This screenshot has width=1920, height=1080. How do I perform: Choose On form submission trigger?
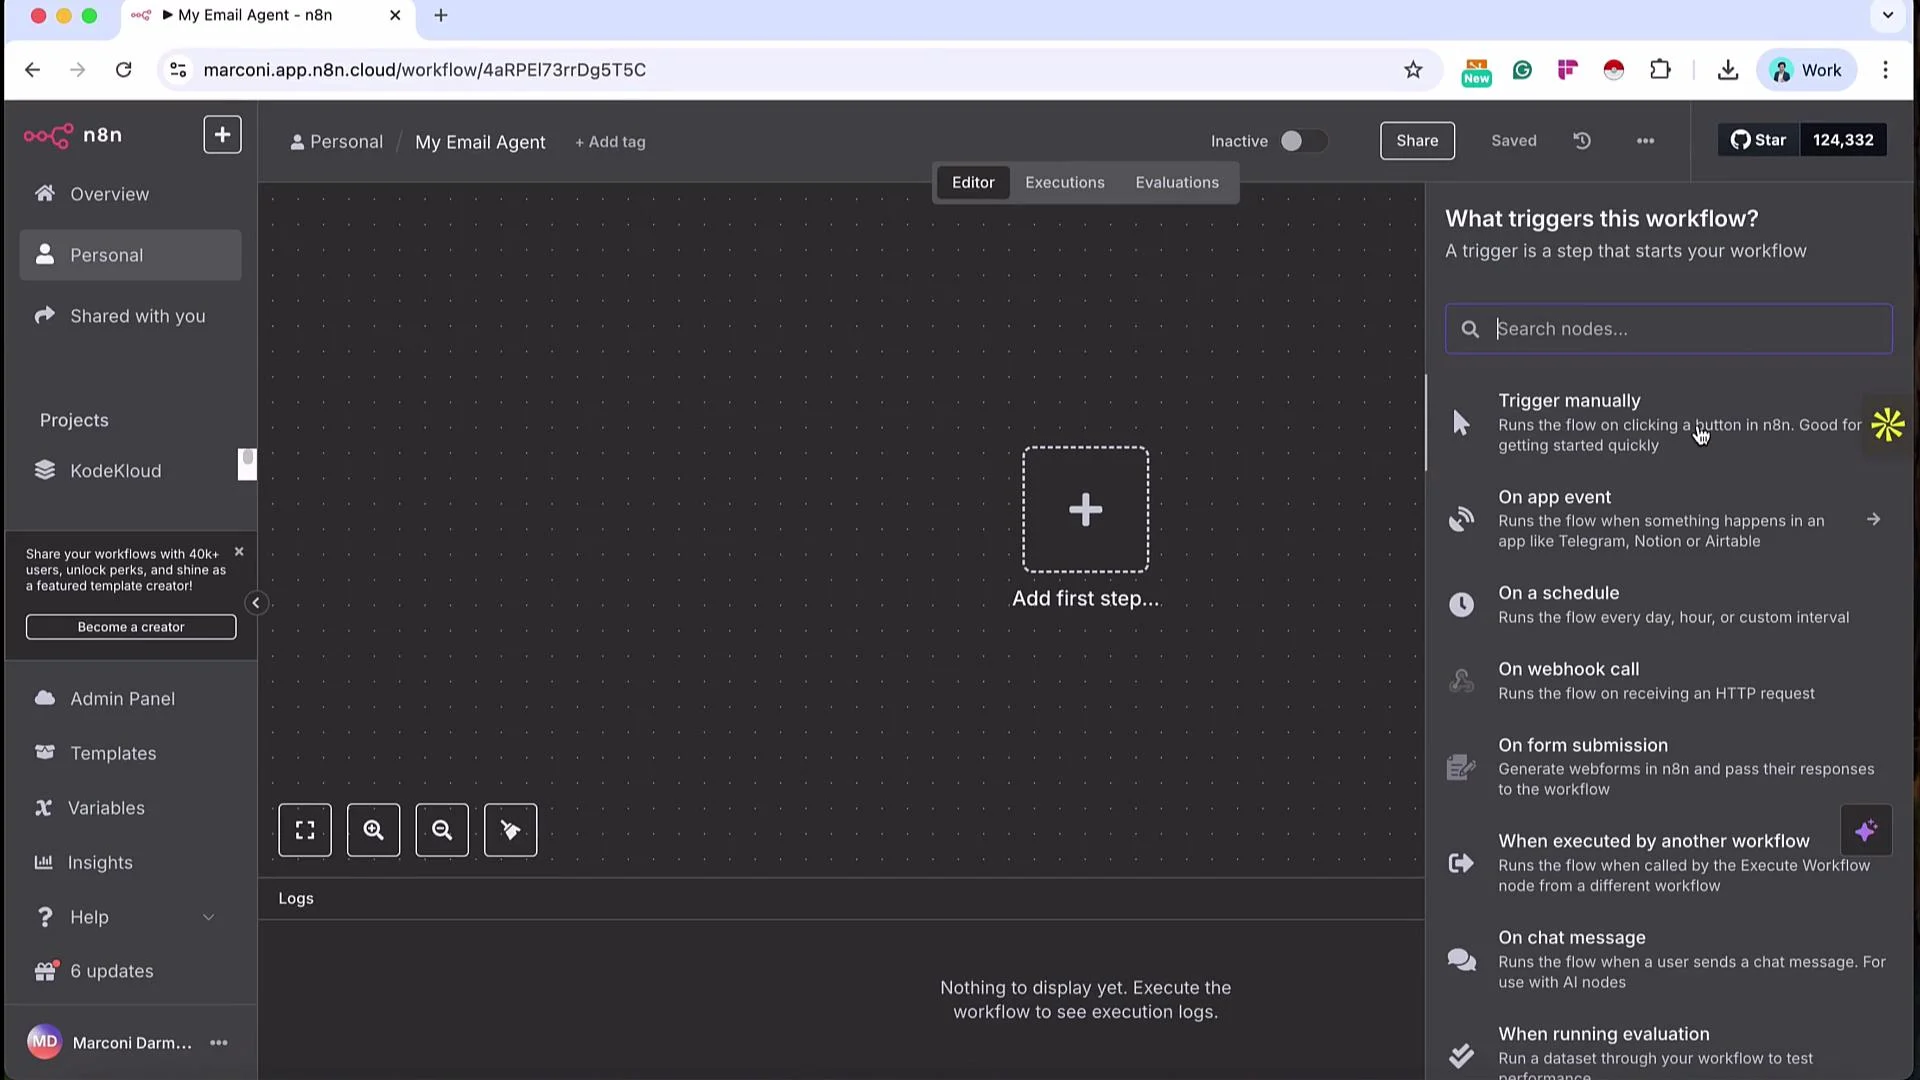pyautogui.click(x=1668, y=767)
